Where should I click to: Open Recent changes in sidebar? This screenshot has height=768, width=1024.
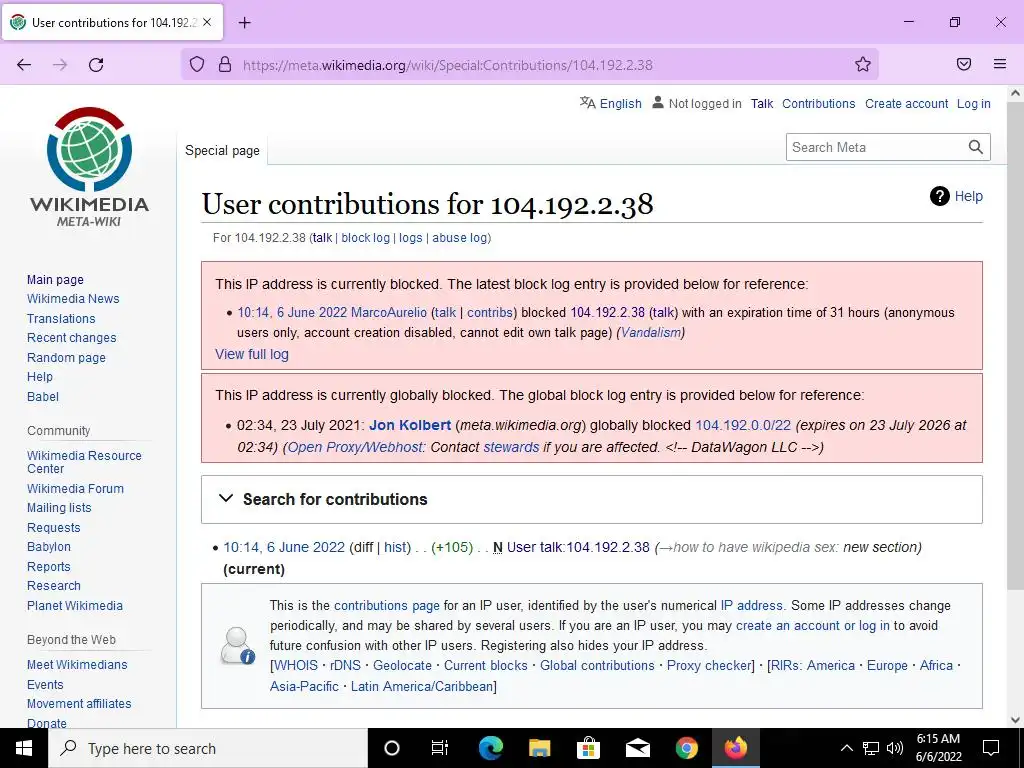pos(71,338)
